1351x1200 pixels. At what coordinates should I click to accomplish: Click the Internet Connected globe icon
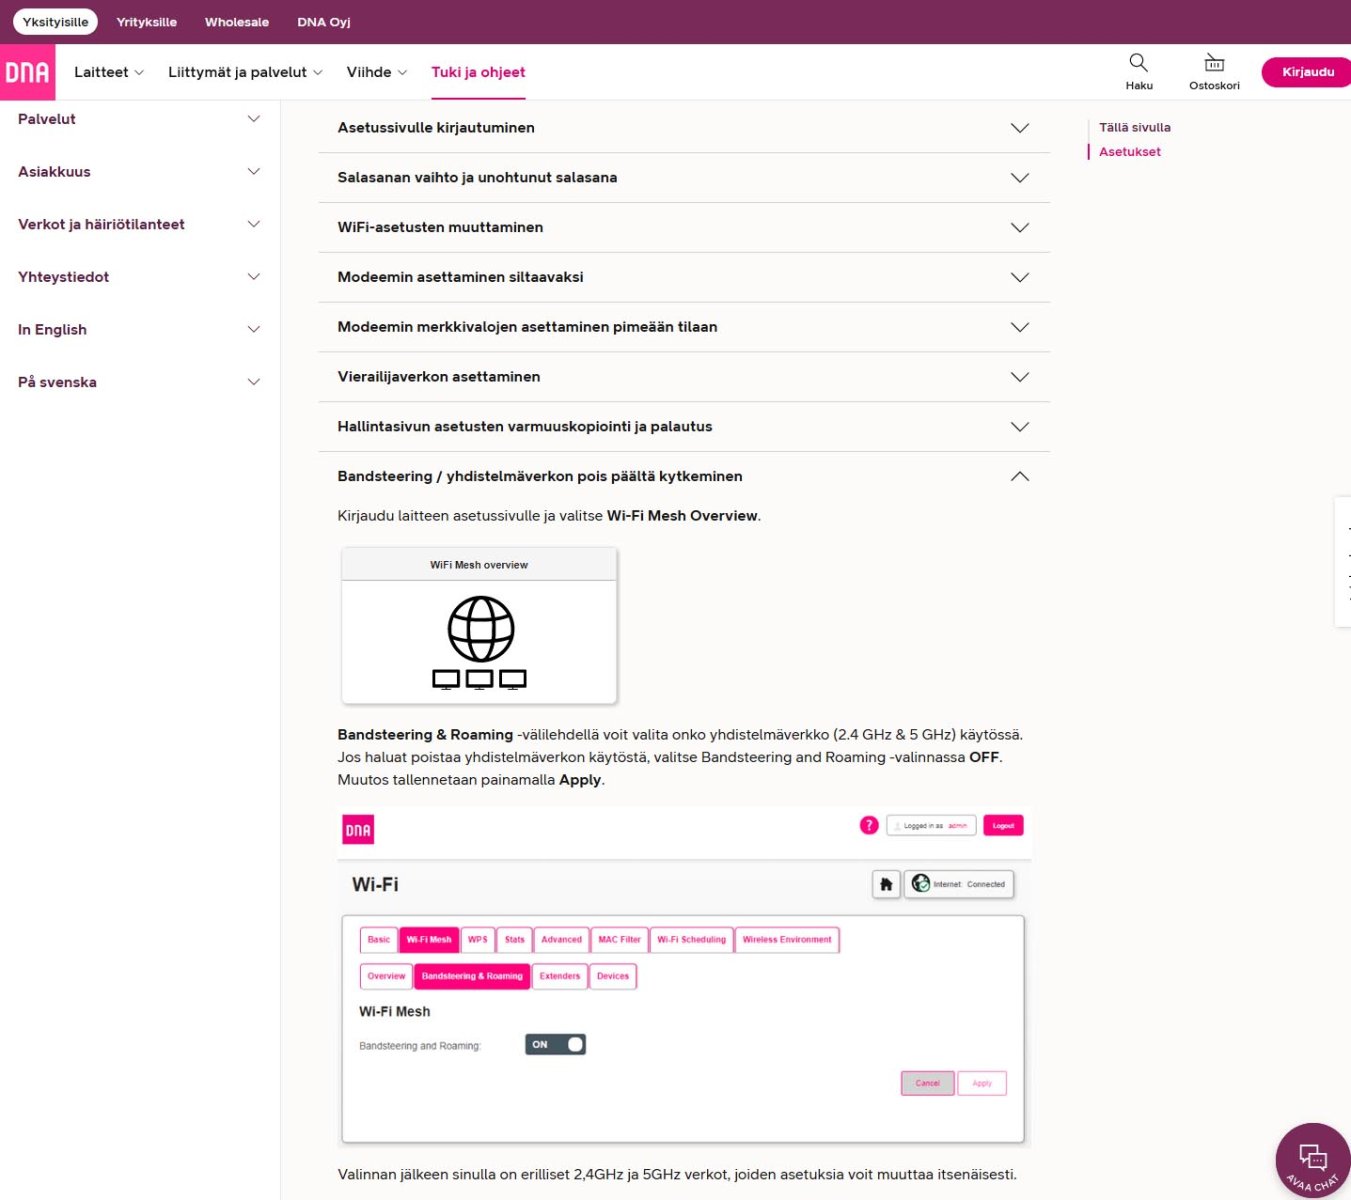(x=921, y=884)
